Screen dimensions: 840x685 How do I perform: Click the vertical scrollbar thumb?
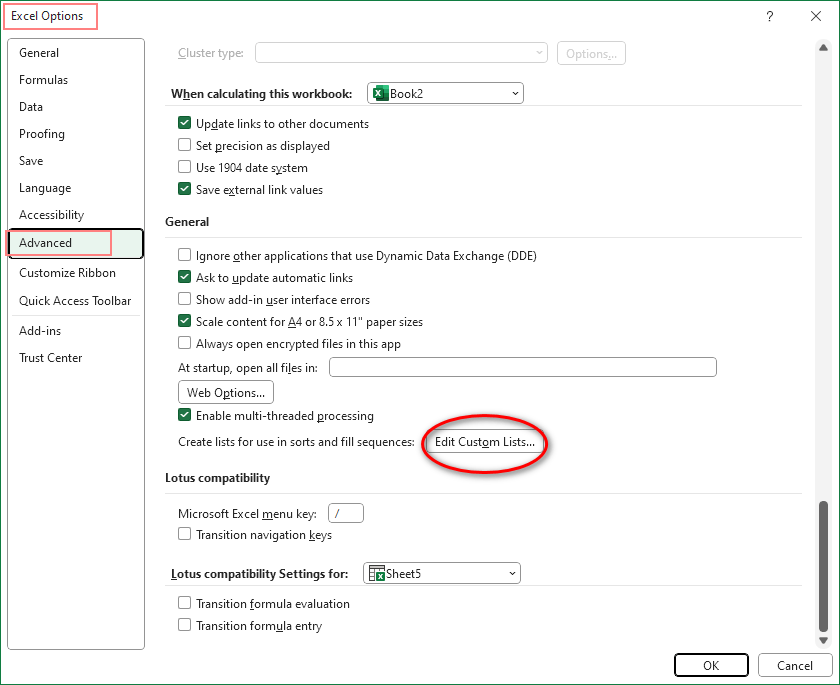823,567
